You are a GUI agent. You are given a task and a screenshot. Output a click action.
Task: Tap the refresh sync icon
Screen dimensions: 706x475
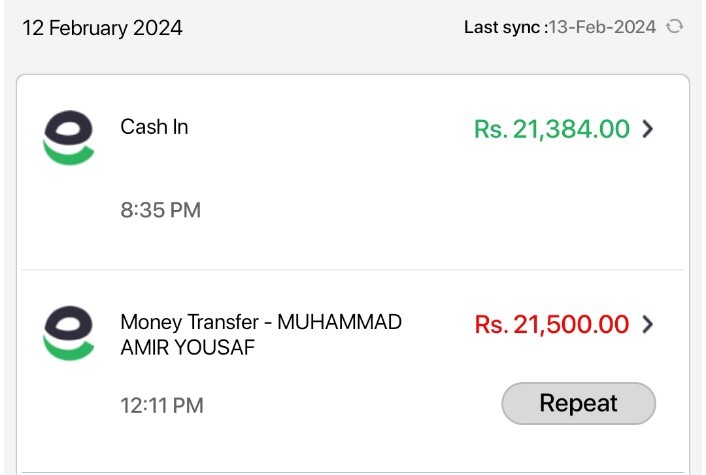[674, 27]
